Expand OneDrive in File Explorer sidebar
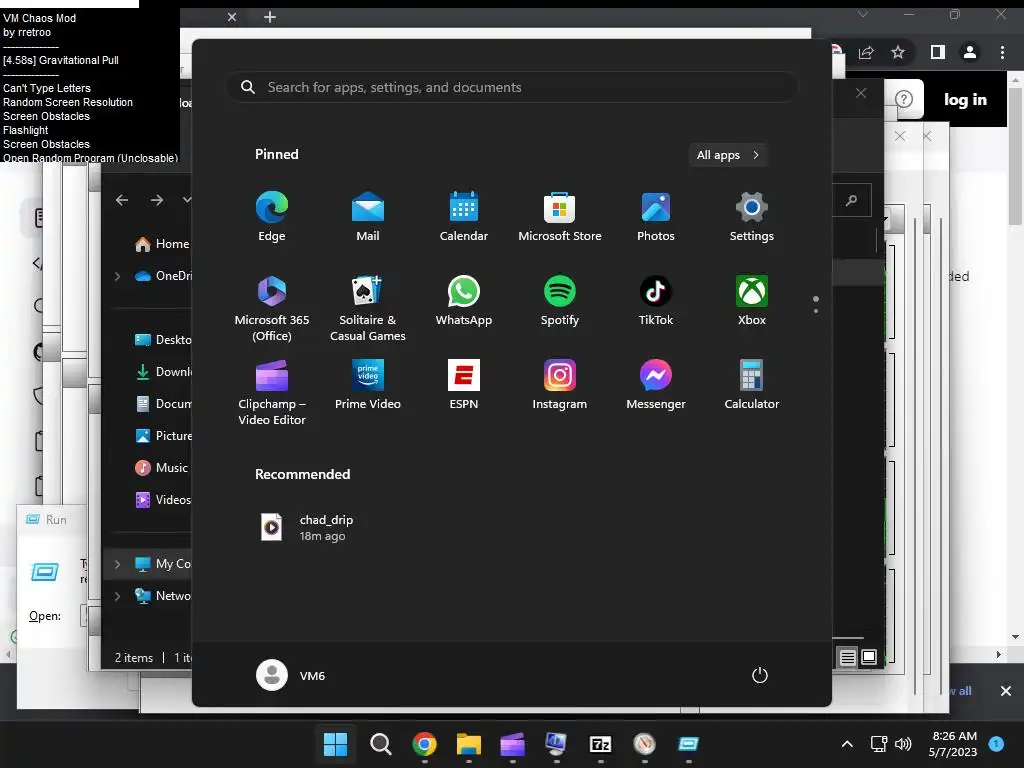Image resolution: width=1024 pixels, height=768 pixels. click(118, 276)
